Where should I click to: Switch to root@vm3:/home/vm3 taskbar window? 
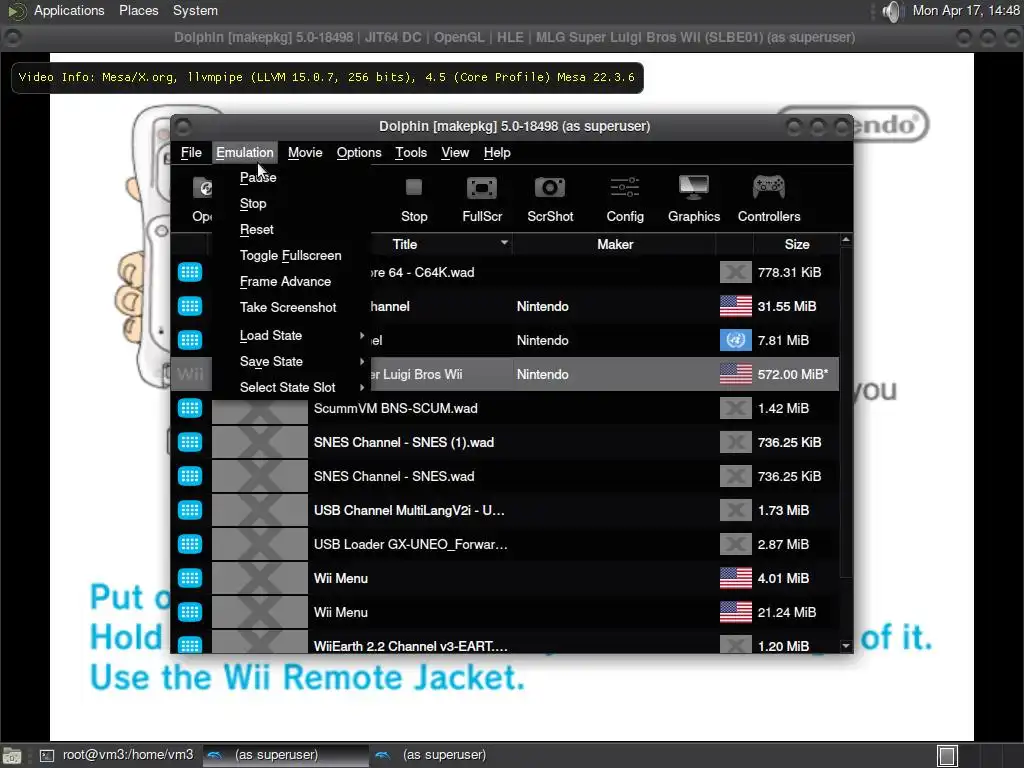point(118,755)
